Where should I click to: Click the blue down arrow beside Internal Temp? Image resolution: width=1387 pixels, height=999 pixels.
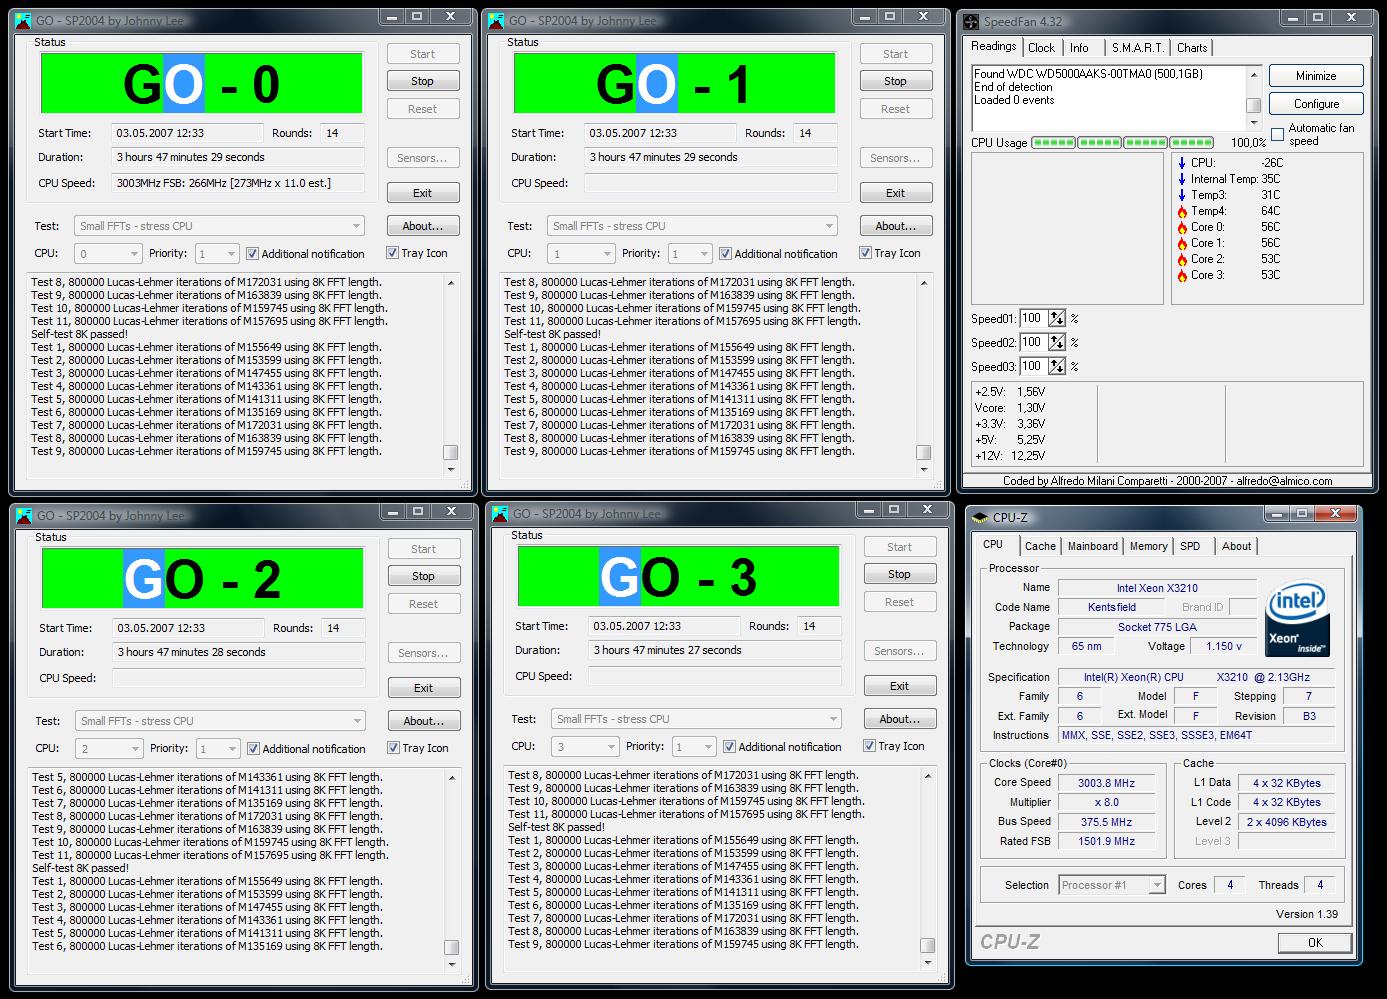pos(1181,179)
